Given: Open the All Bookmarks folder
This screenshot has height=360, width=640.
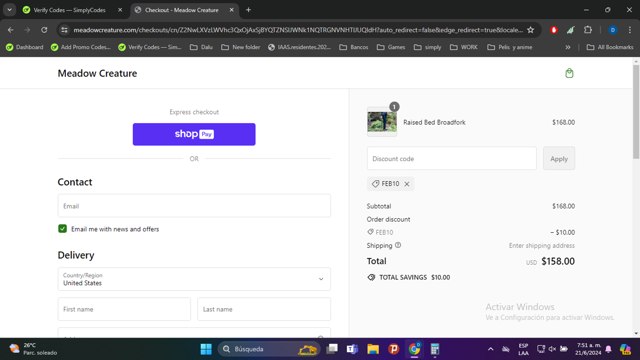Looking at the screenshot, I should tap(610, 47).
